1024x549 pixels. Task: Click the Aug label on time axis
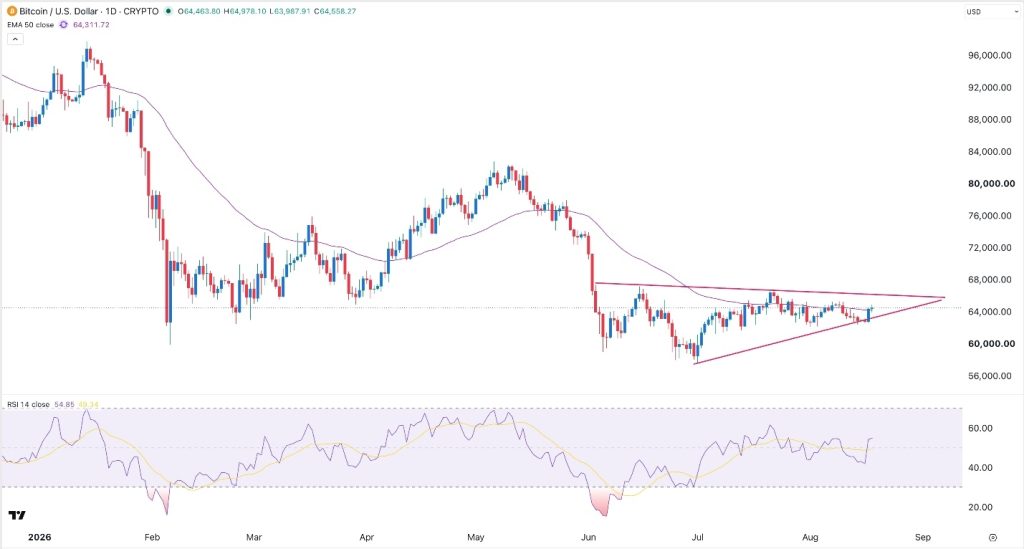pos(810,537)
